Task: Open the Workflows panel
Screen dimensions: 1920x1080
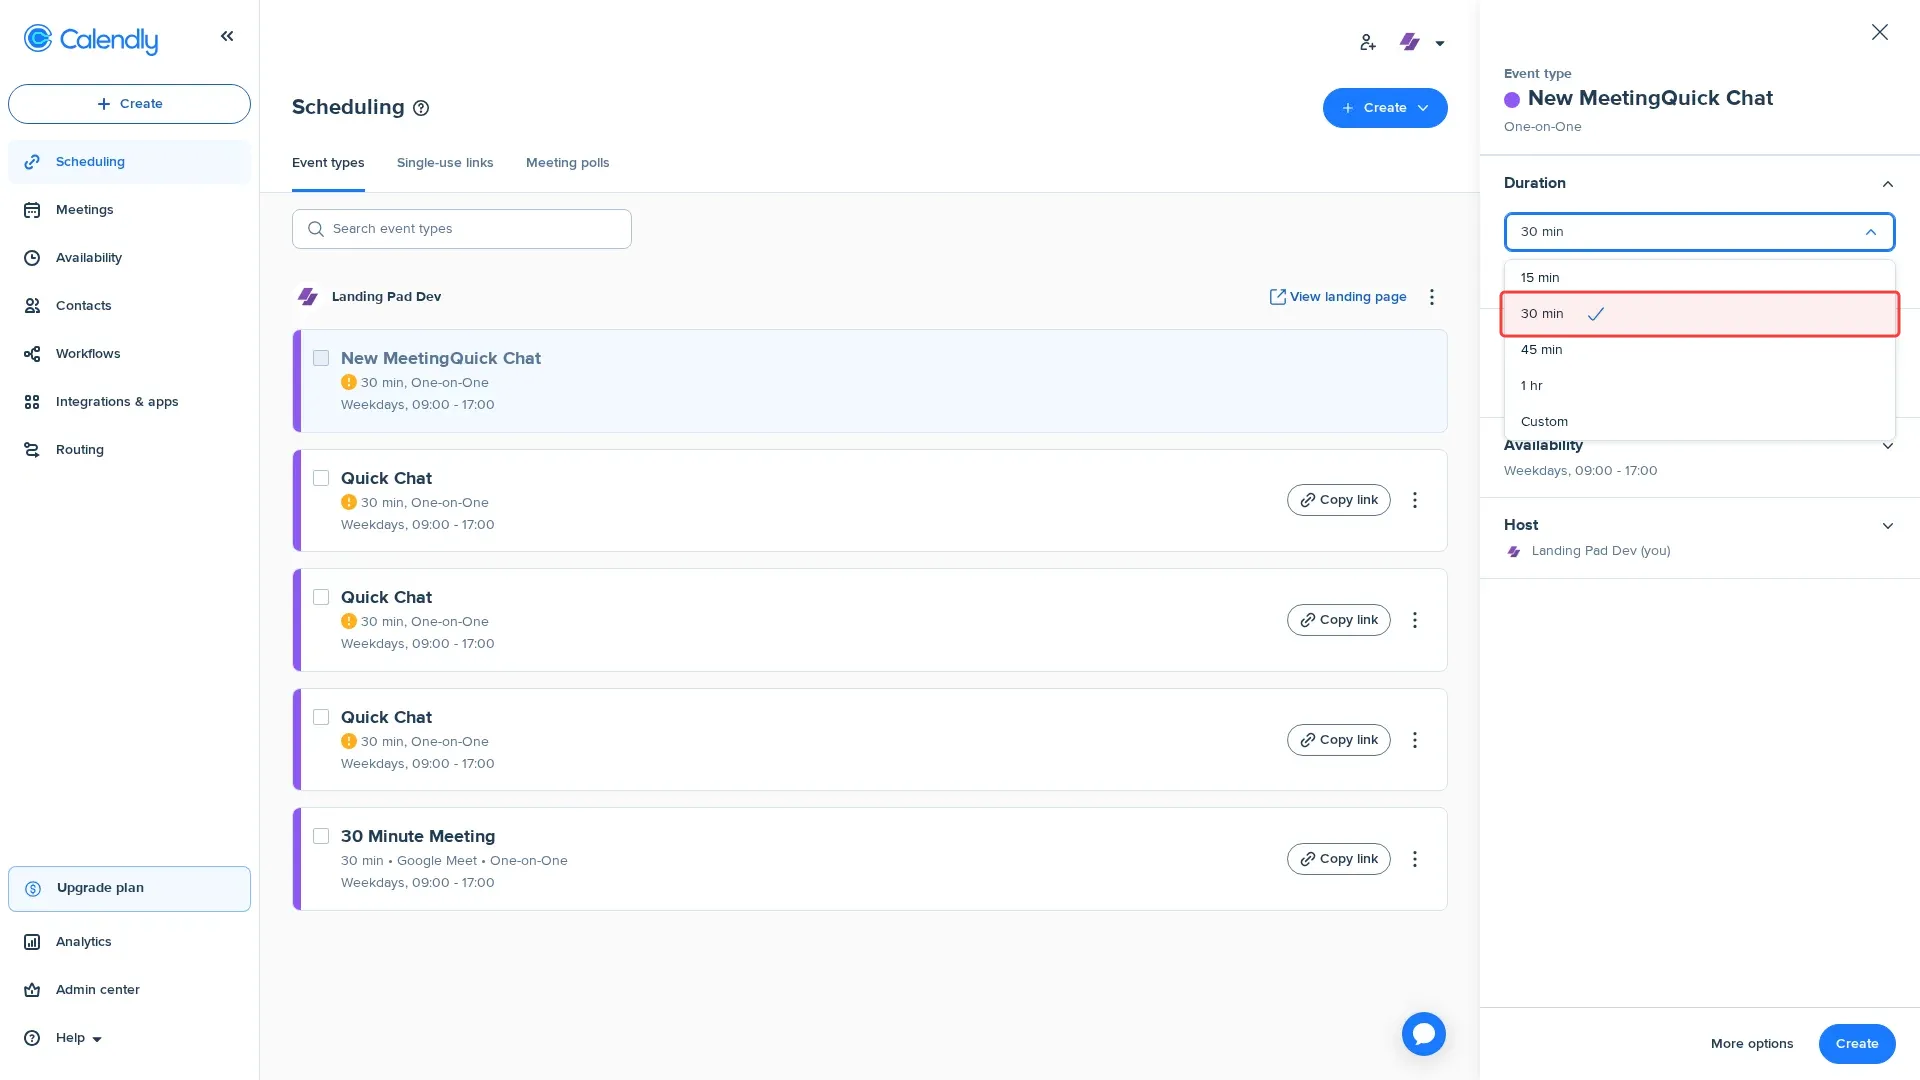Action: 87,353
